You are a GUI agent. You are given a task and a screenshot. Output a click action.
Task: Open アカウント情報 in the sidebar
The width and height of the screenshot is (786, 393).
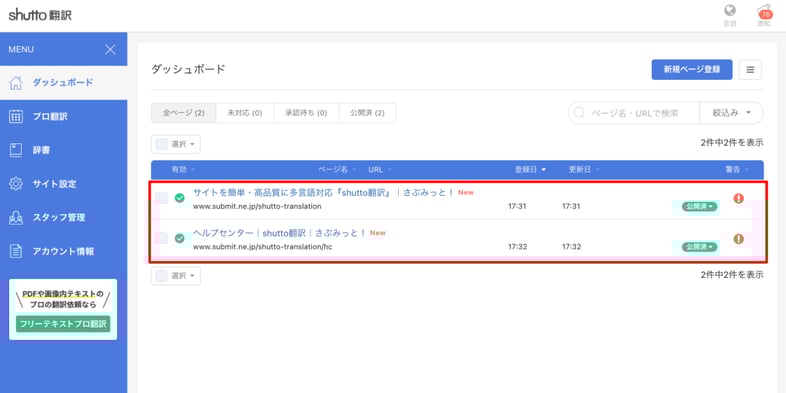tap(64, 251)
